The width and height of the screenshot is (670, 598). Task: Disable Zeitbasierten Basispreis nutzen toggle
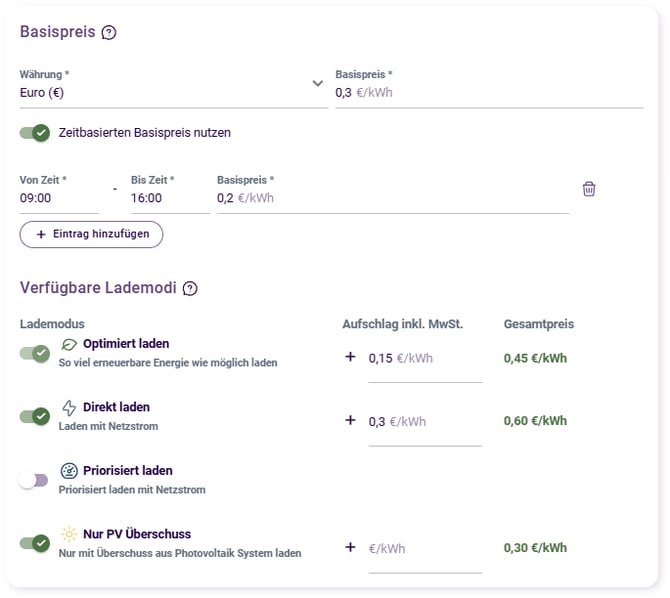tap(35, 133)
